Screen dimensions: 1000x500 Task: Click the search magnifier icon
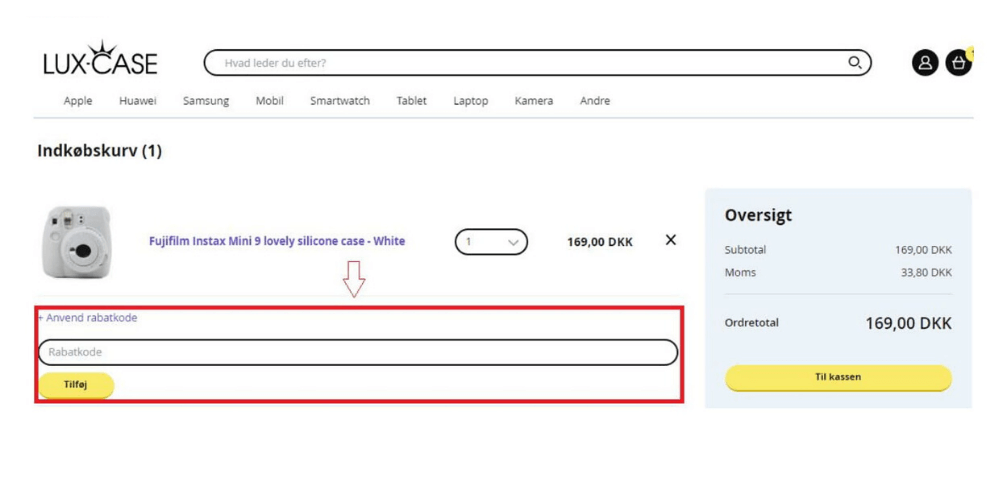pyautogui.click(x=854, y=63)
